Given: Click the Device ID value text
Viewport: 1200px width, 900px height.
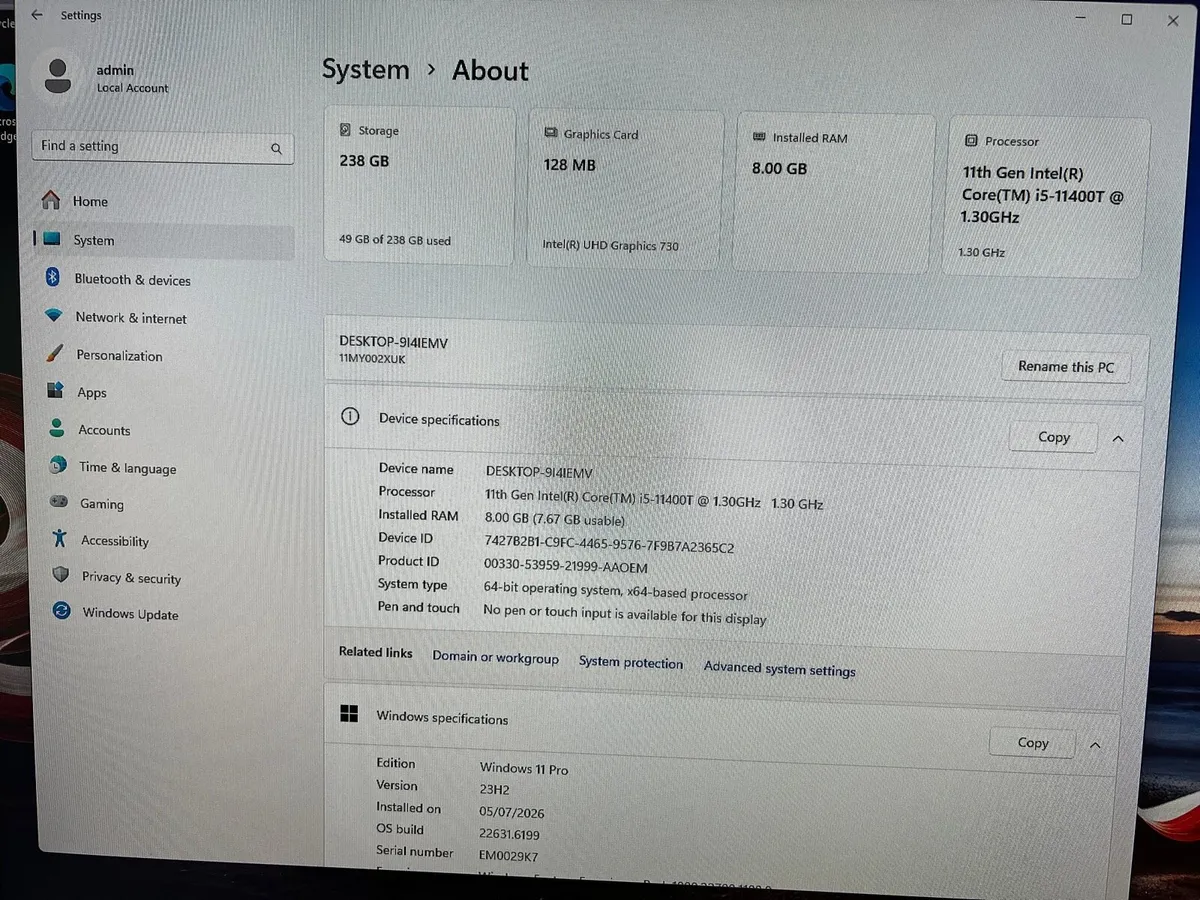Looking at the screenshot, I should click(609, 546).
